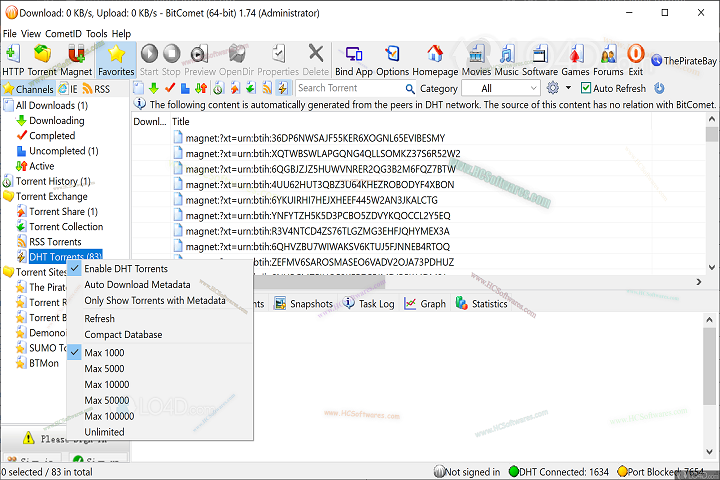Open the Task Log tab

click(369, 304)
